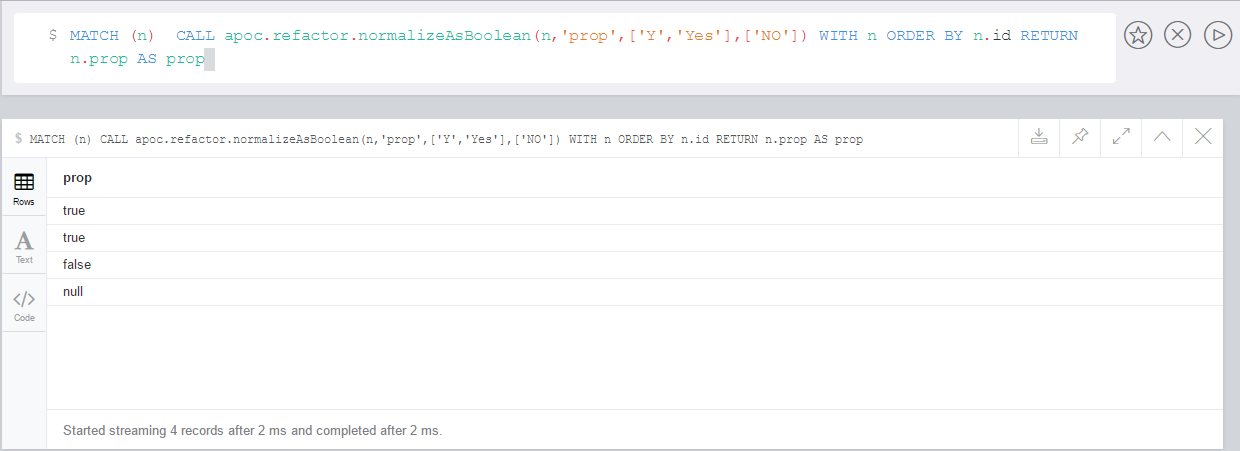Collapse the result frame with chevron
Viewport: 1240px width, 451px height.
pyautogui.click(x=1162, y=138)
